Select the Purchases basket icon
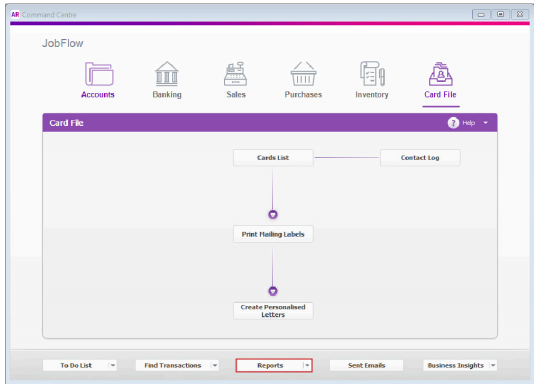 coord(303,74)
